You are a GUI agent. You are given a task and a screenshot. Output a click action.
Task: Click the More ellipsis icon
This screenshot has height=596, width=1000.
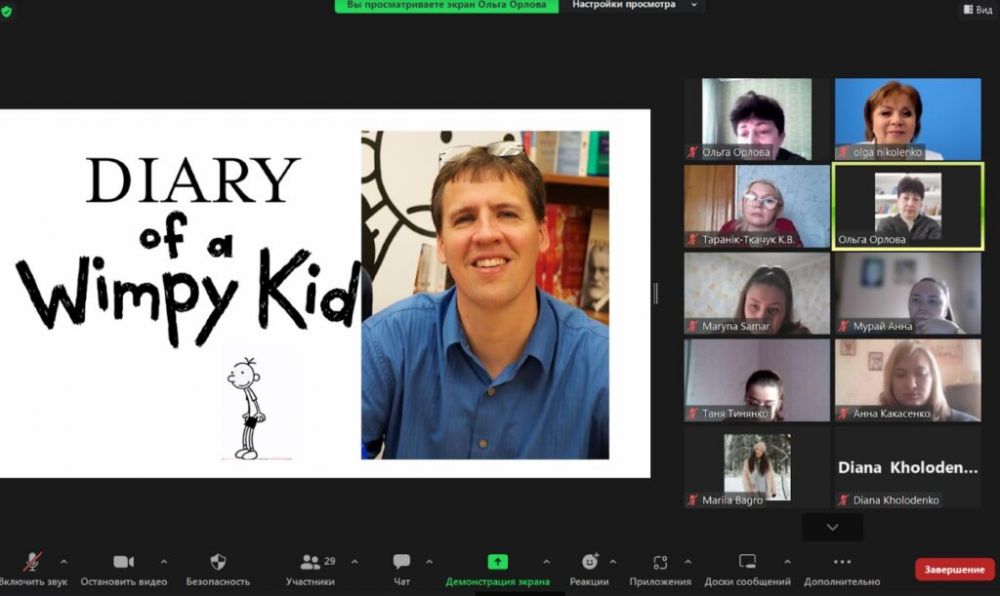[x=842, y=562]
